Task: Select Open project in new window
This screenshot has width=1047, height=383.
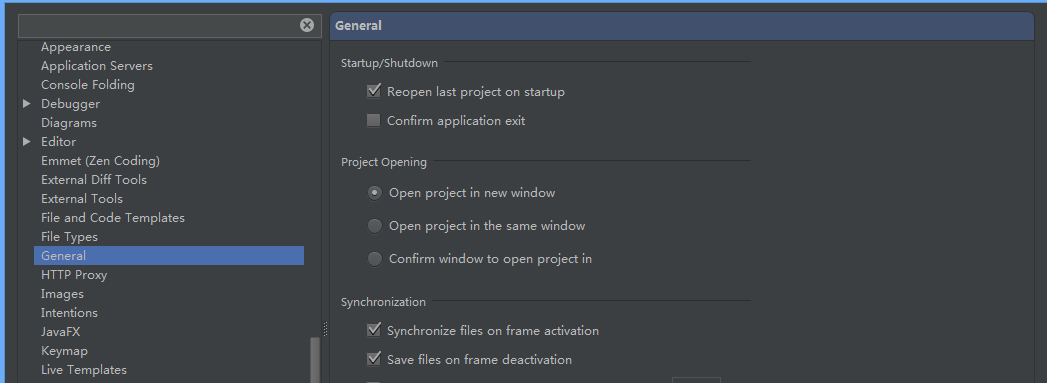Action: click(x=375, y=193)
